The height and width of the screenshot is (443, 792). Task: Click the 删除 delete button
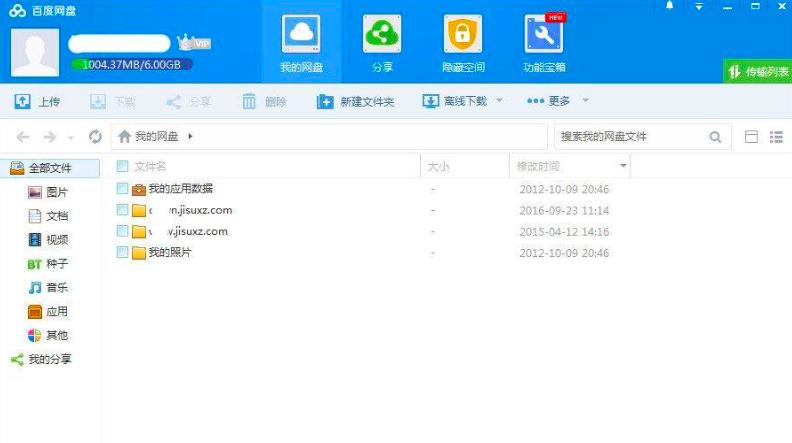264,102
